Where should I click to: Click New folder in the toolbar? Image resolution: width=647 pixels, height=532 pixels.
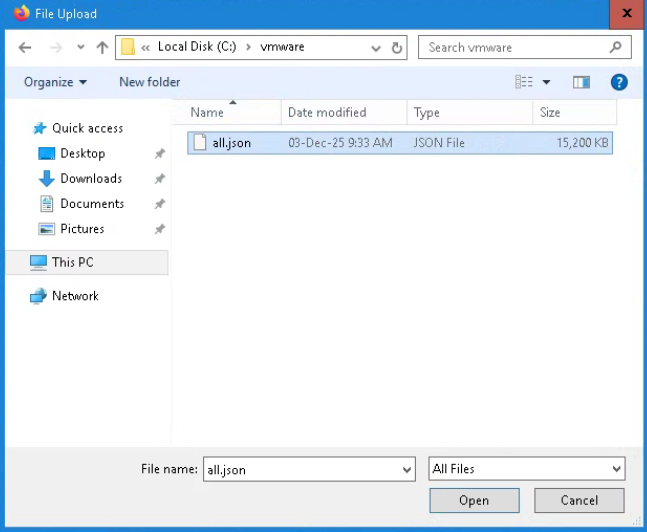149,82
